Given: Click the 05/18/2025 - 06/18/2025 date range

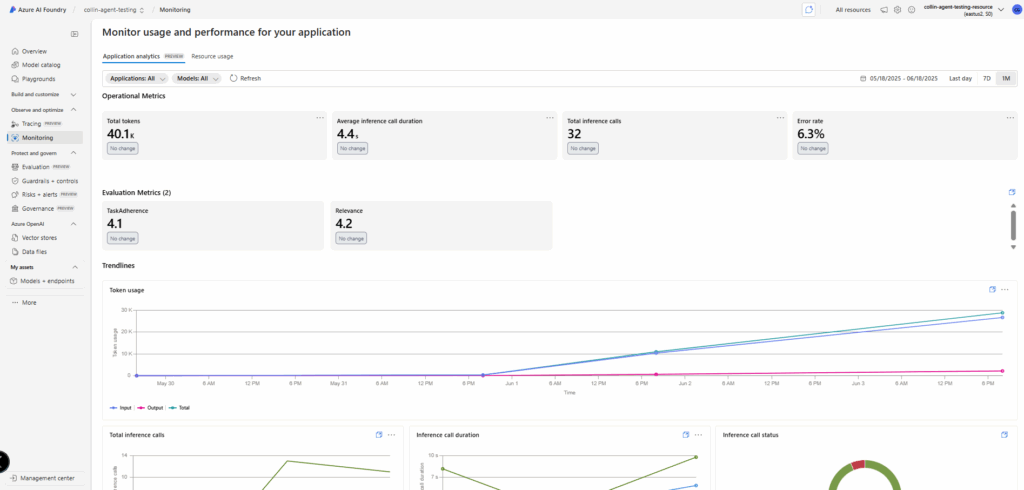Looking at the screenshot, I should pos(903,78).
